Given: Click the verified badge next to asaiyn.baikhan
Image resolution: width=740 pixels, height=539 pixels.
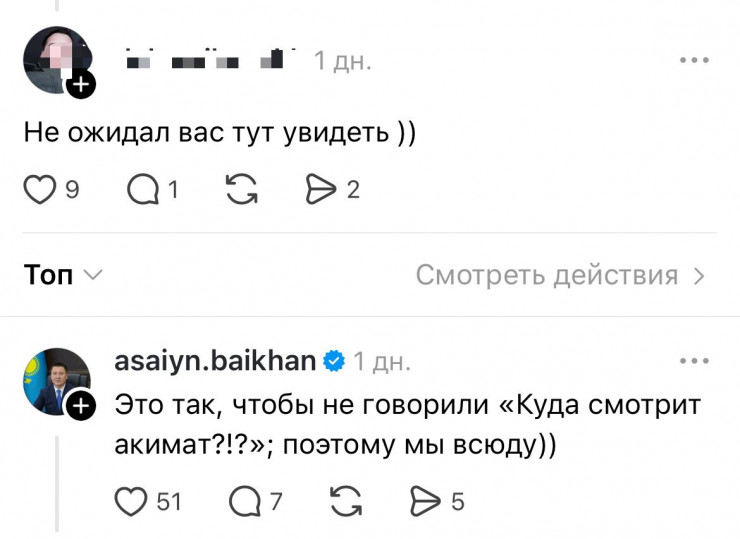Looking at the screenshot, I should click(x=334, y=360).
